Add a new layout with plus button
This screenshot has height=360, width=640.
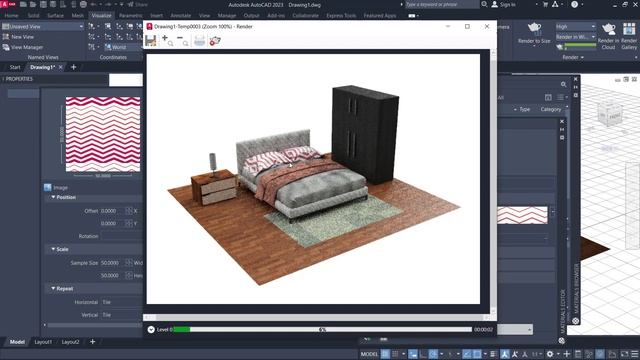(x=93, y=342)
